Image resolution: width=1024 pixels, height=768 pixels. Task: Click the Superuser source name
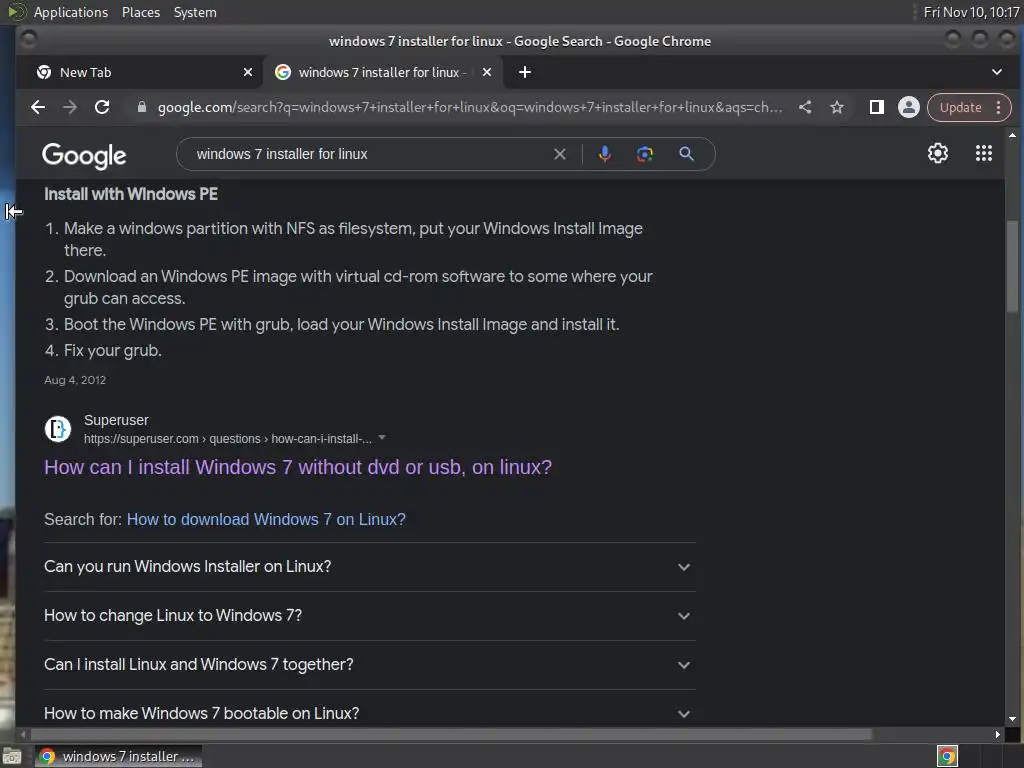116,420
